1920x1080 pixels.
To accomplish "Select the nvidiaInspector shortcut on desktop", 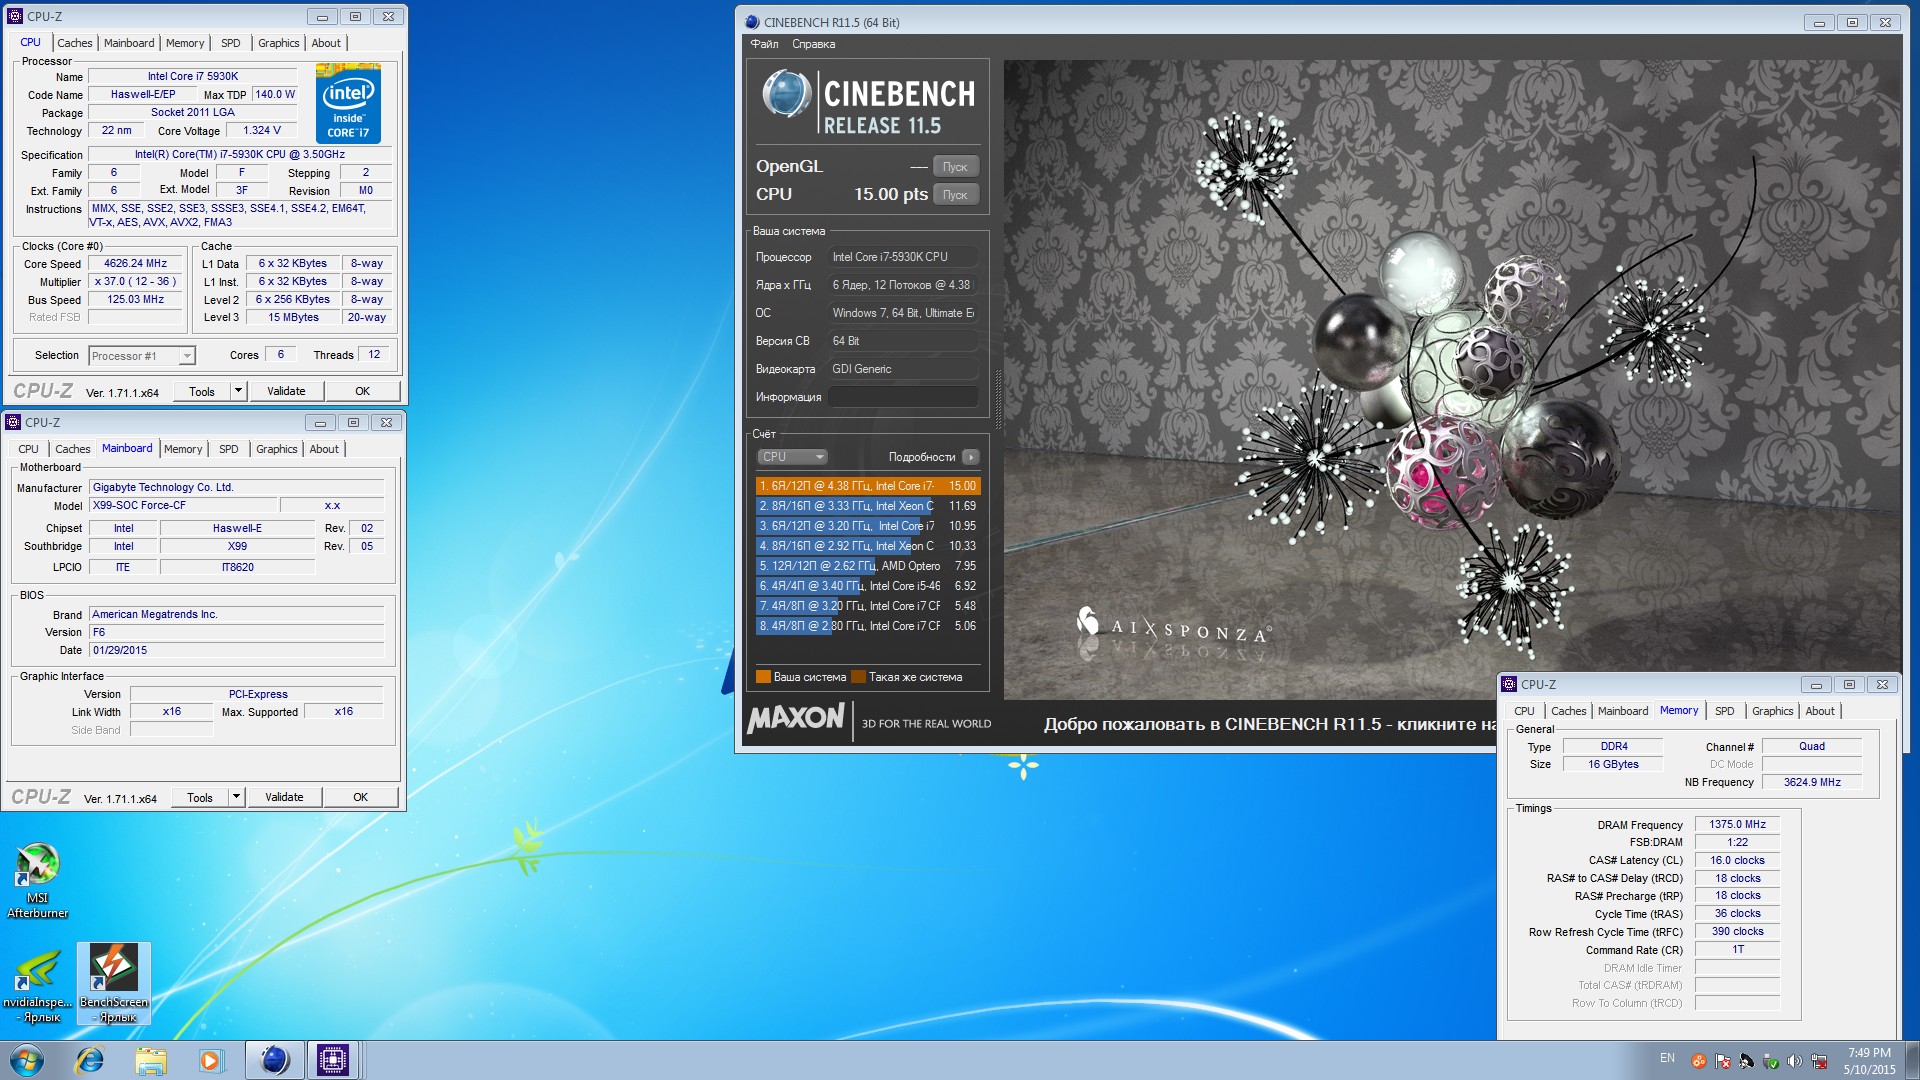I will [38, 985].
